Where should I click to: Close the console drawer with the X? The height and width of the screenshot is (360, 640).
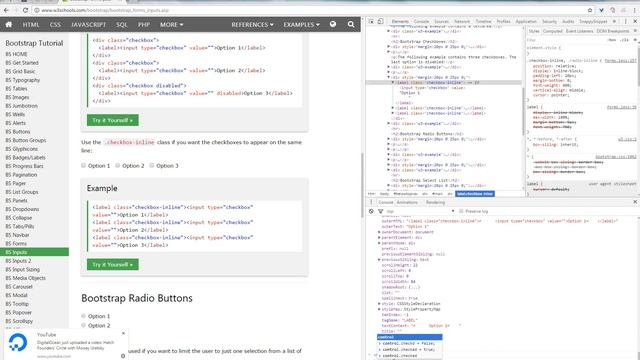[635, 202]
